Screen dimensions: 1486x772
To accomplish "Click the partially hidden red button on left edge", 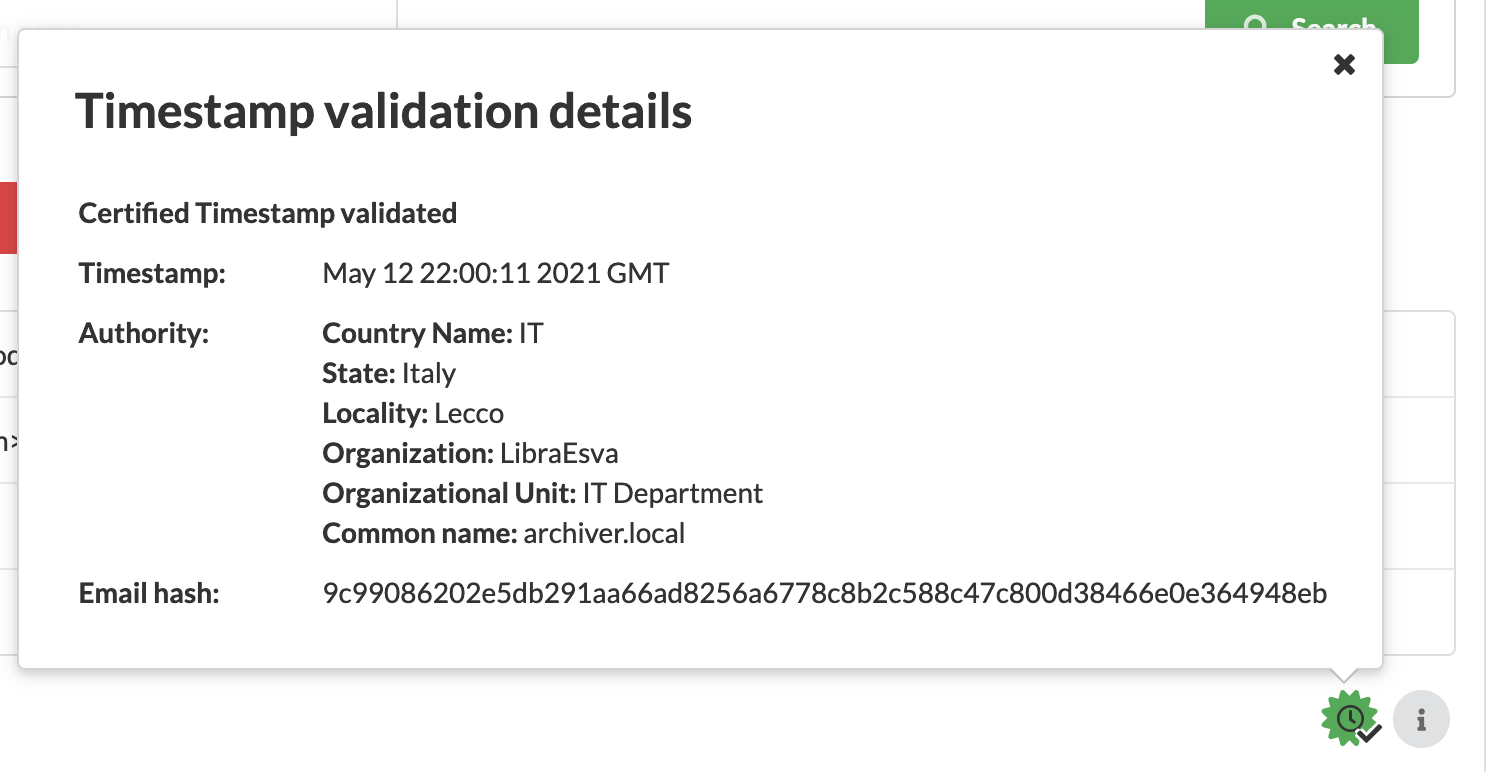I will (x=9, y=217).
